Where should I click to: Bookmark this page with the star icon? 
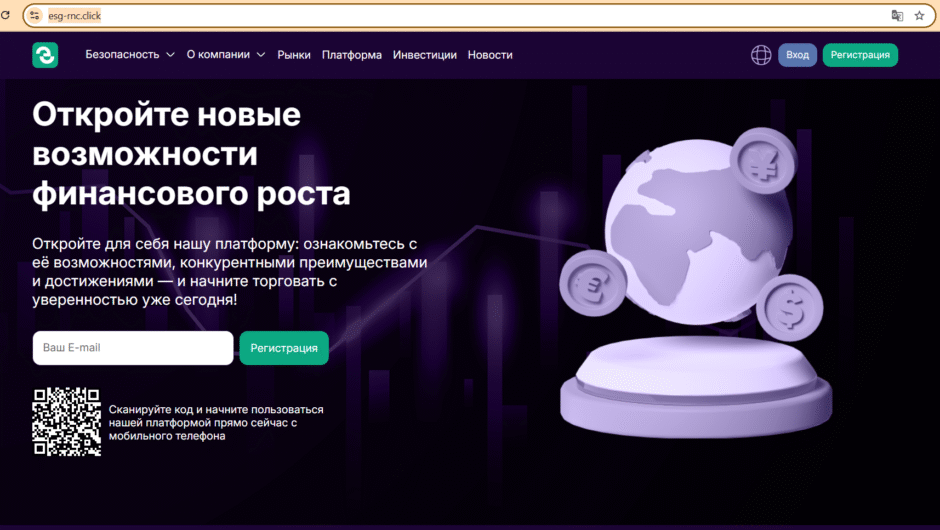click(x=919, y=16)
